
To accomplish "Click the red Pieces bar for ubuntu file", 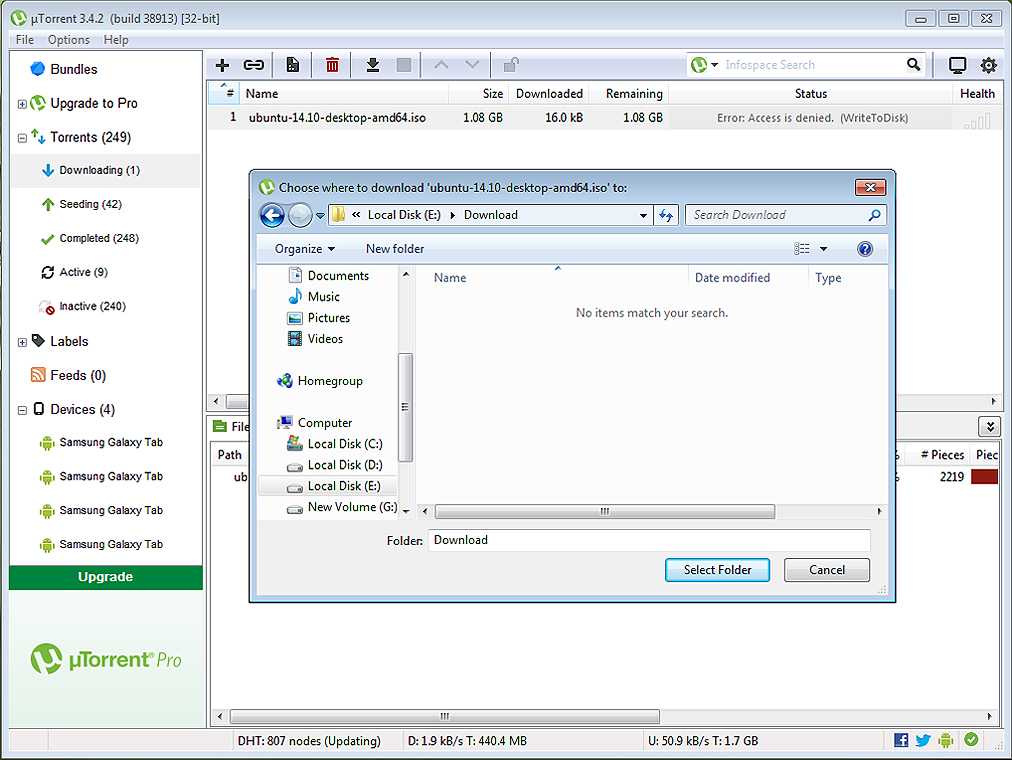I will (x=984, y=477).
